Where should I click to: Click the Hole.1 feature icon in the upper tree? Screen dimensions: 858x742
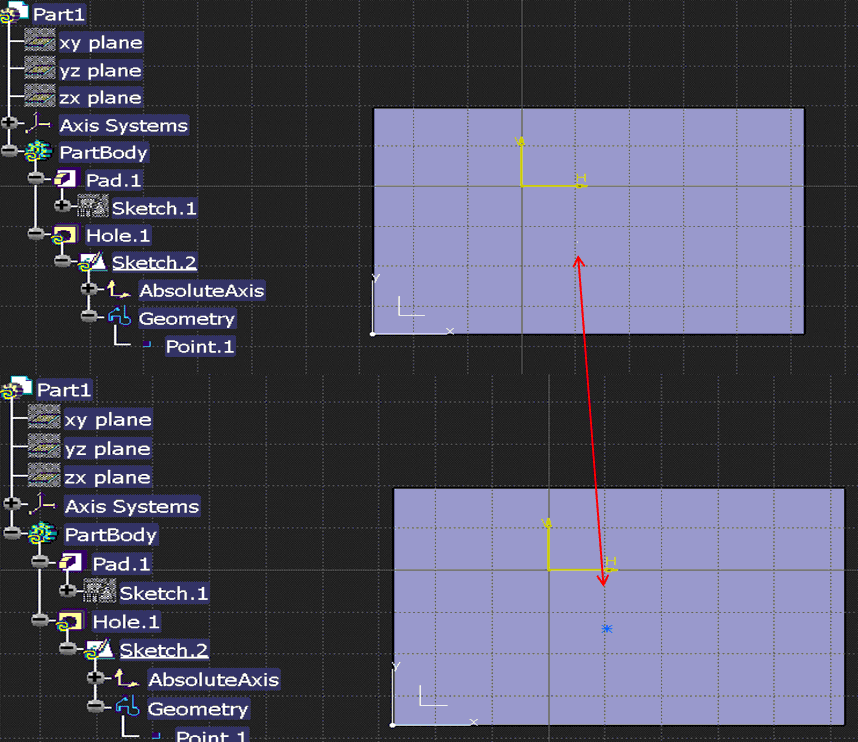point(65,235)
